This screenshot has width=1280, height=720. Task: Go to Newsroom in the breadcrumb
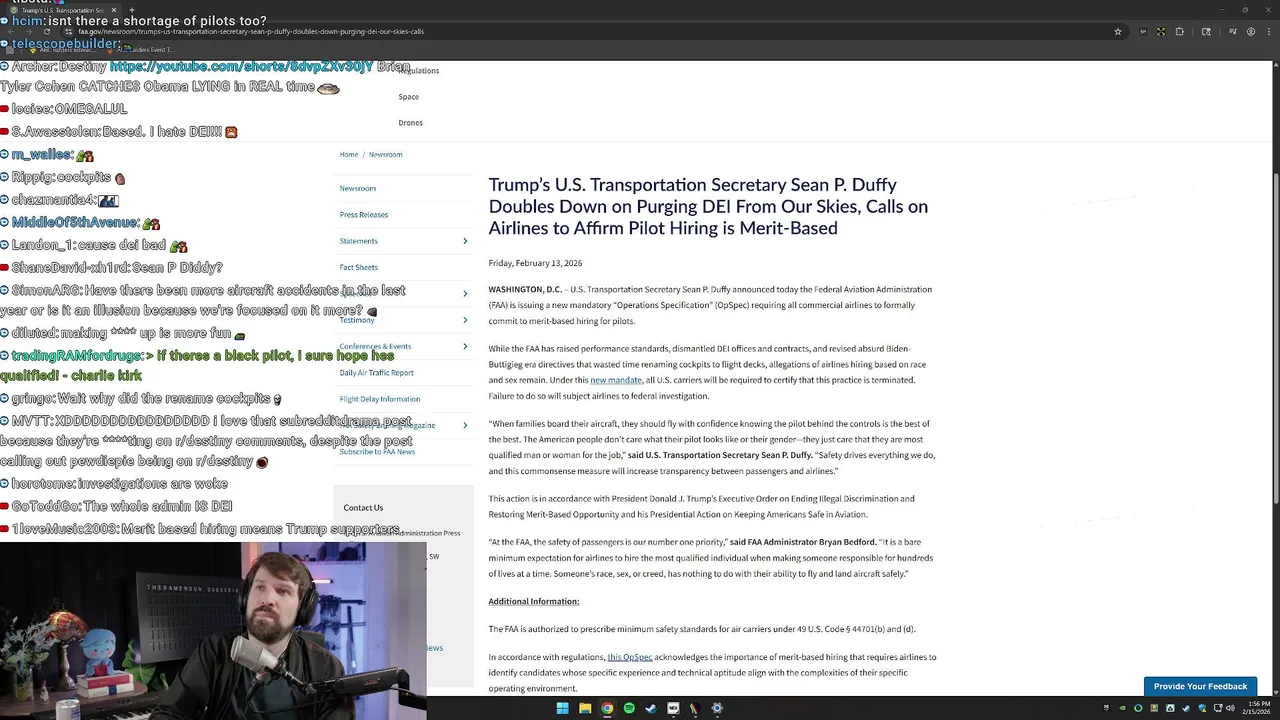point(385,154)
